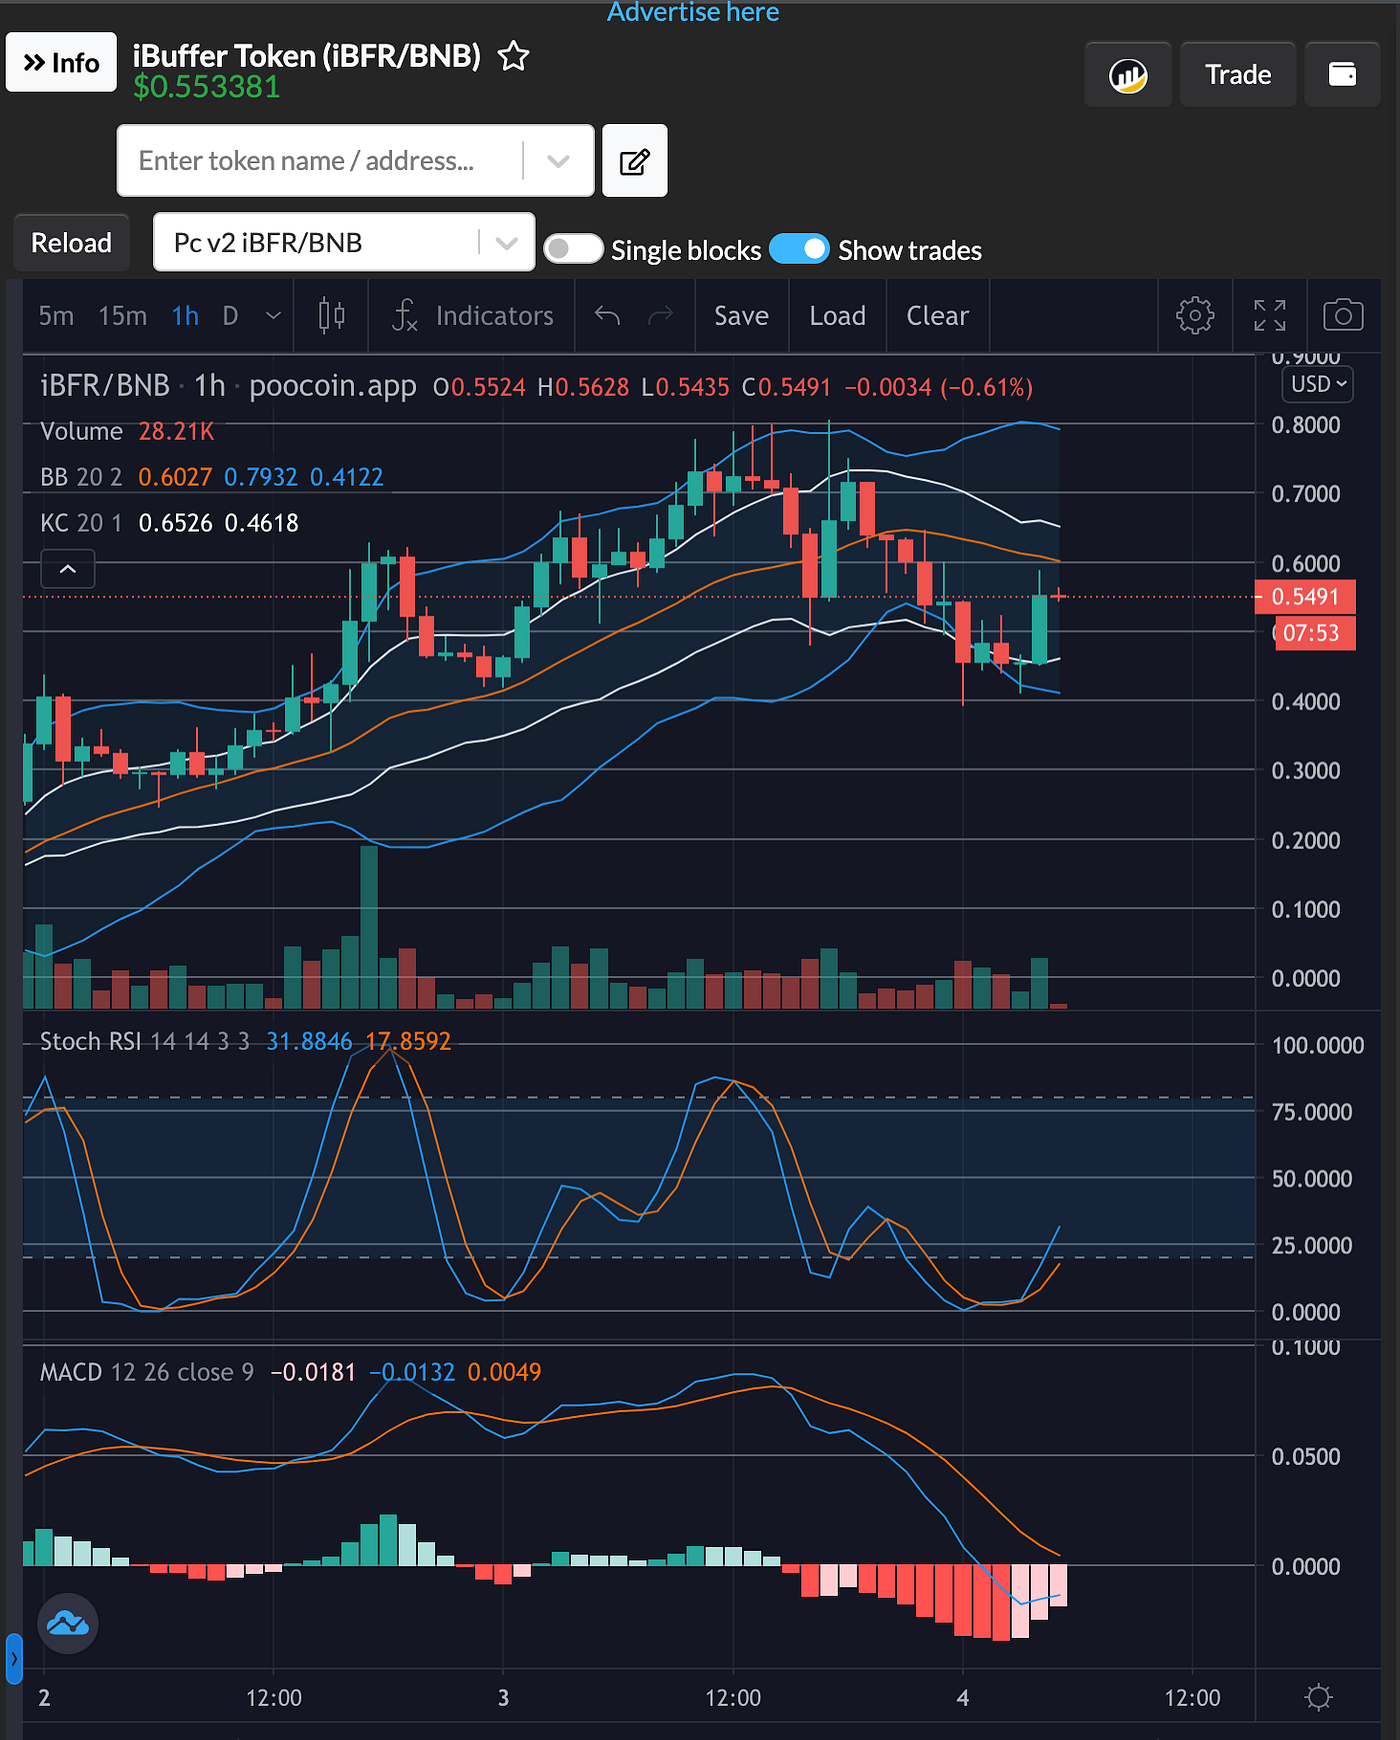Viewport: 1400px width, 1740px height.
Task: Open USD currency dropdown on price axis
Action: click(x=1318, y=384)
